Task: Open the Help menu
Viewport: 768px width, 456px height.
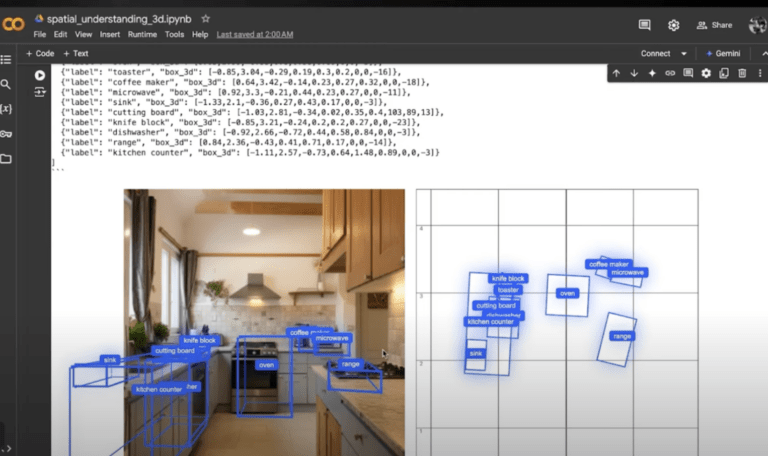Action: [200, 34]
